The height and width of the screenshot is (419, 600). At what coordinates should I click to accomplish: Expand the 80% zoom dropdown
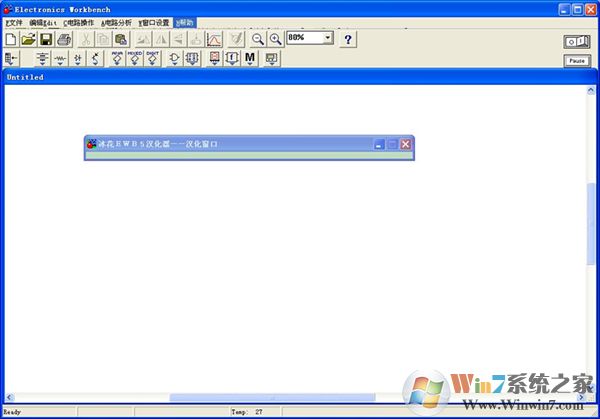328,37
